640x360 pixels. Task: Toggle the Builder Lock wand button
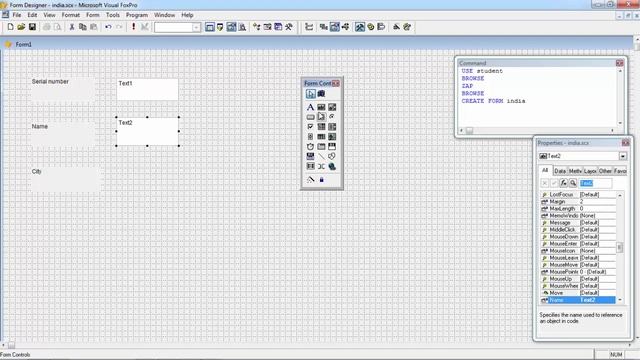[310, 180]
